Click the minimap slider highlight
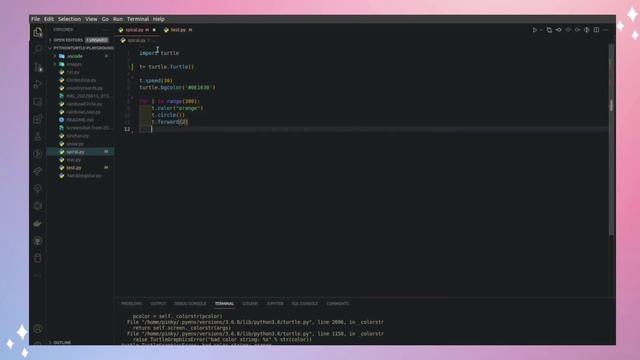This screenshot has width=640, height=360. 611,105
